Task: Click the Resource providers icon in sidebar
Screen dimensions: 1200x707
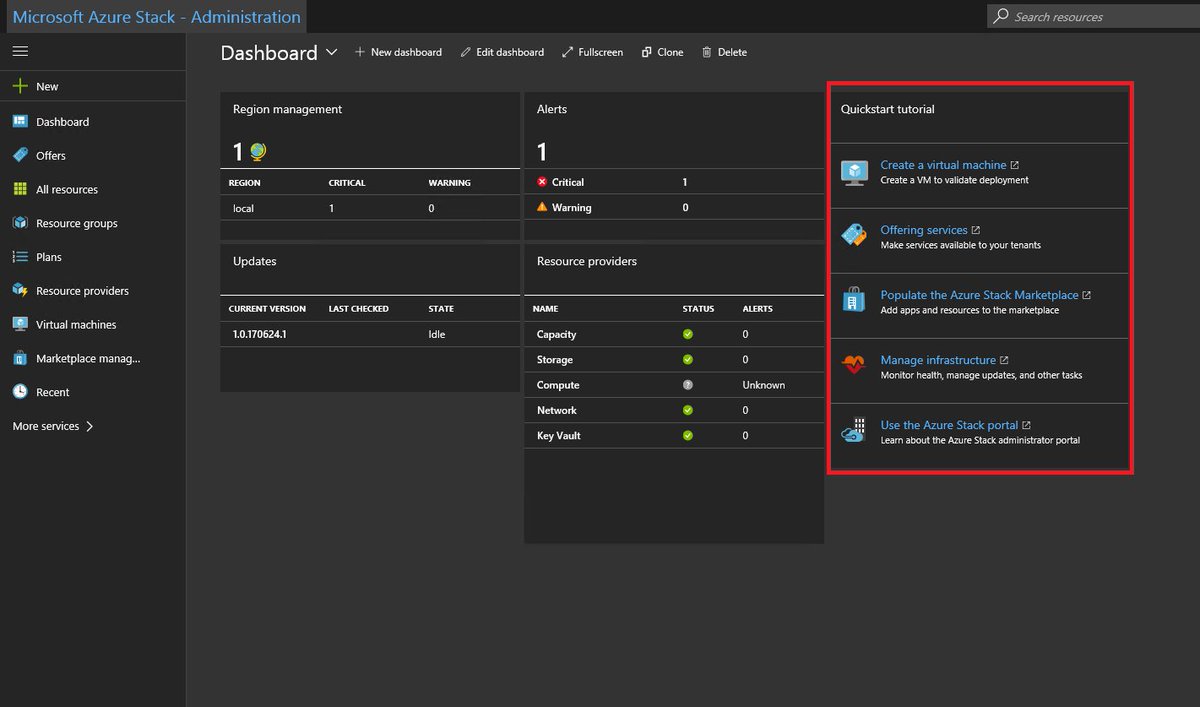Action: pos(20,290)
